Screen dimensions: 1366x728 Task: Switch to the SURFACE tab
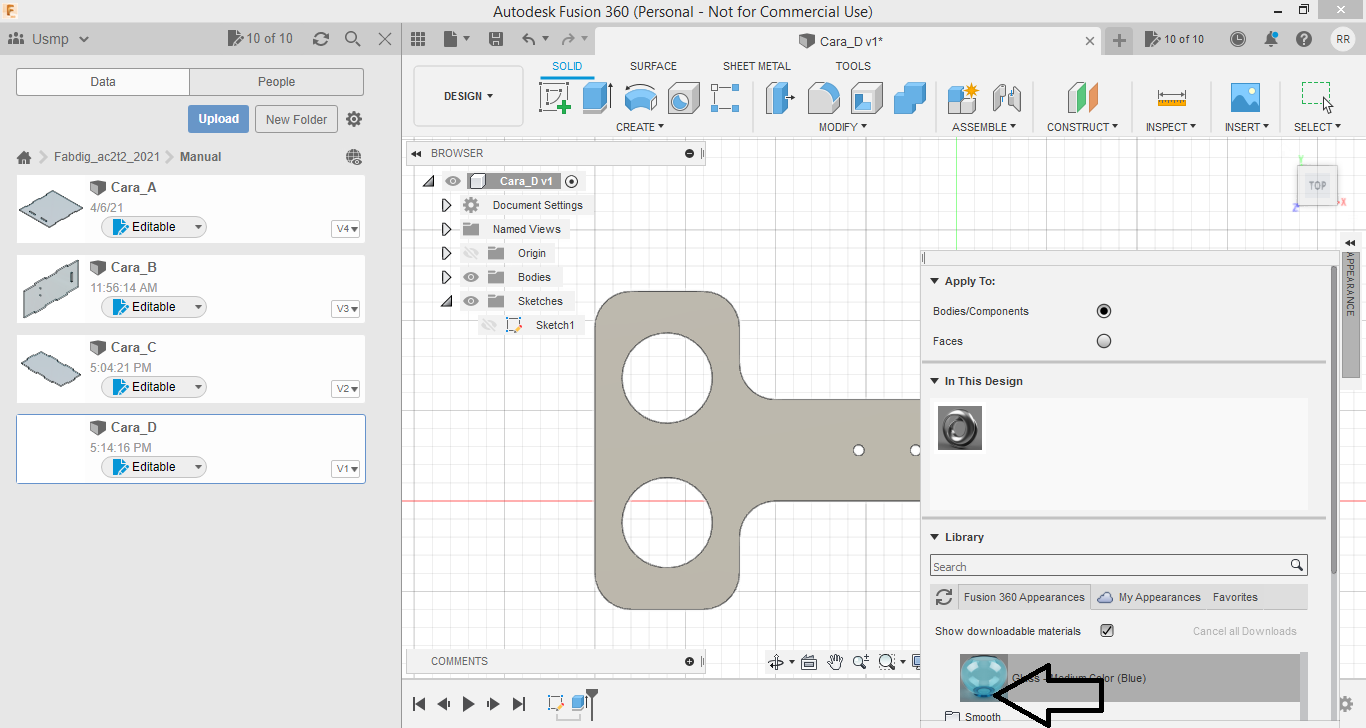click(653, 66)
